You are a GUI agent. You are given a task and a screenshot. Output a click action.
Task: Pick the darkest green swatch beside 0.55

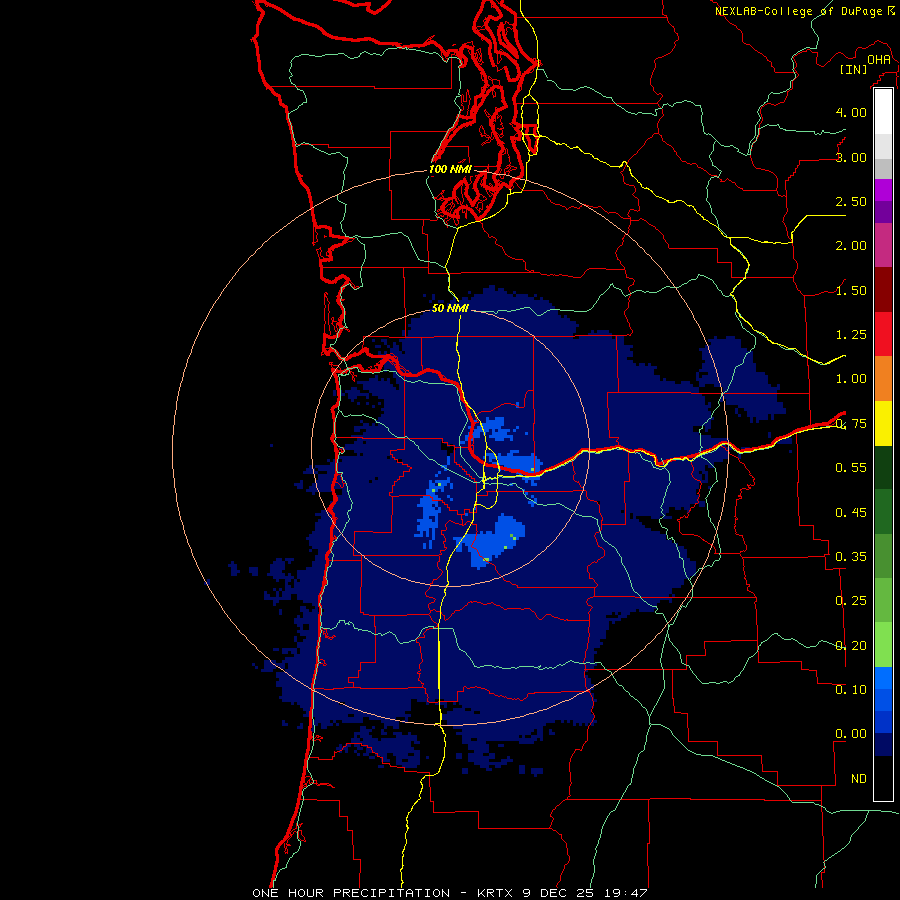pyautogui.click(x=883, y=467)
